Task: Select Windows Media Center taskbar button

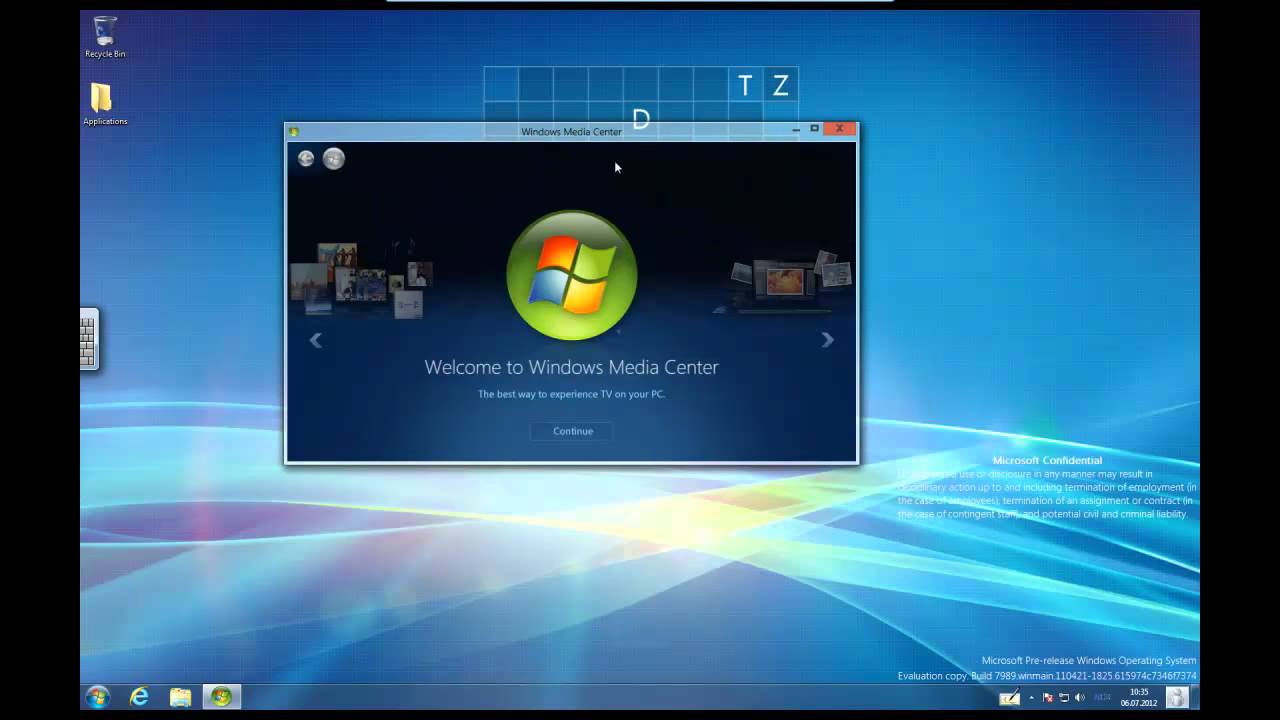Action: click(x=221, y=697)
